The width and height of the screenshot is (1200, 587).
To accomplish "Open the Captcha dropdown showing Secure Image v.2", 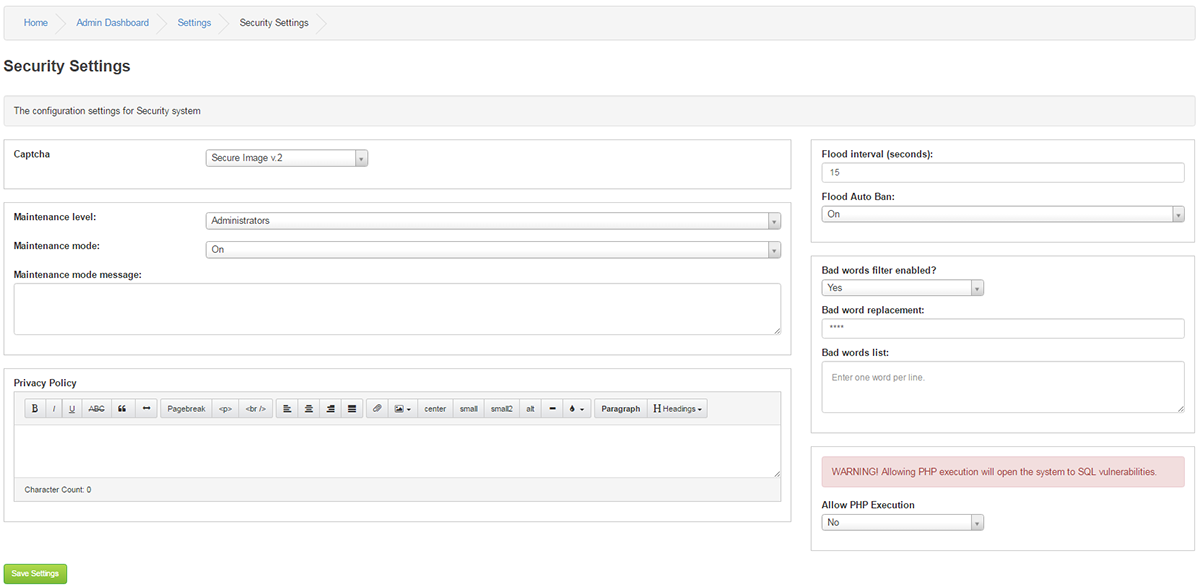I will 287,158.
